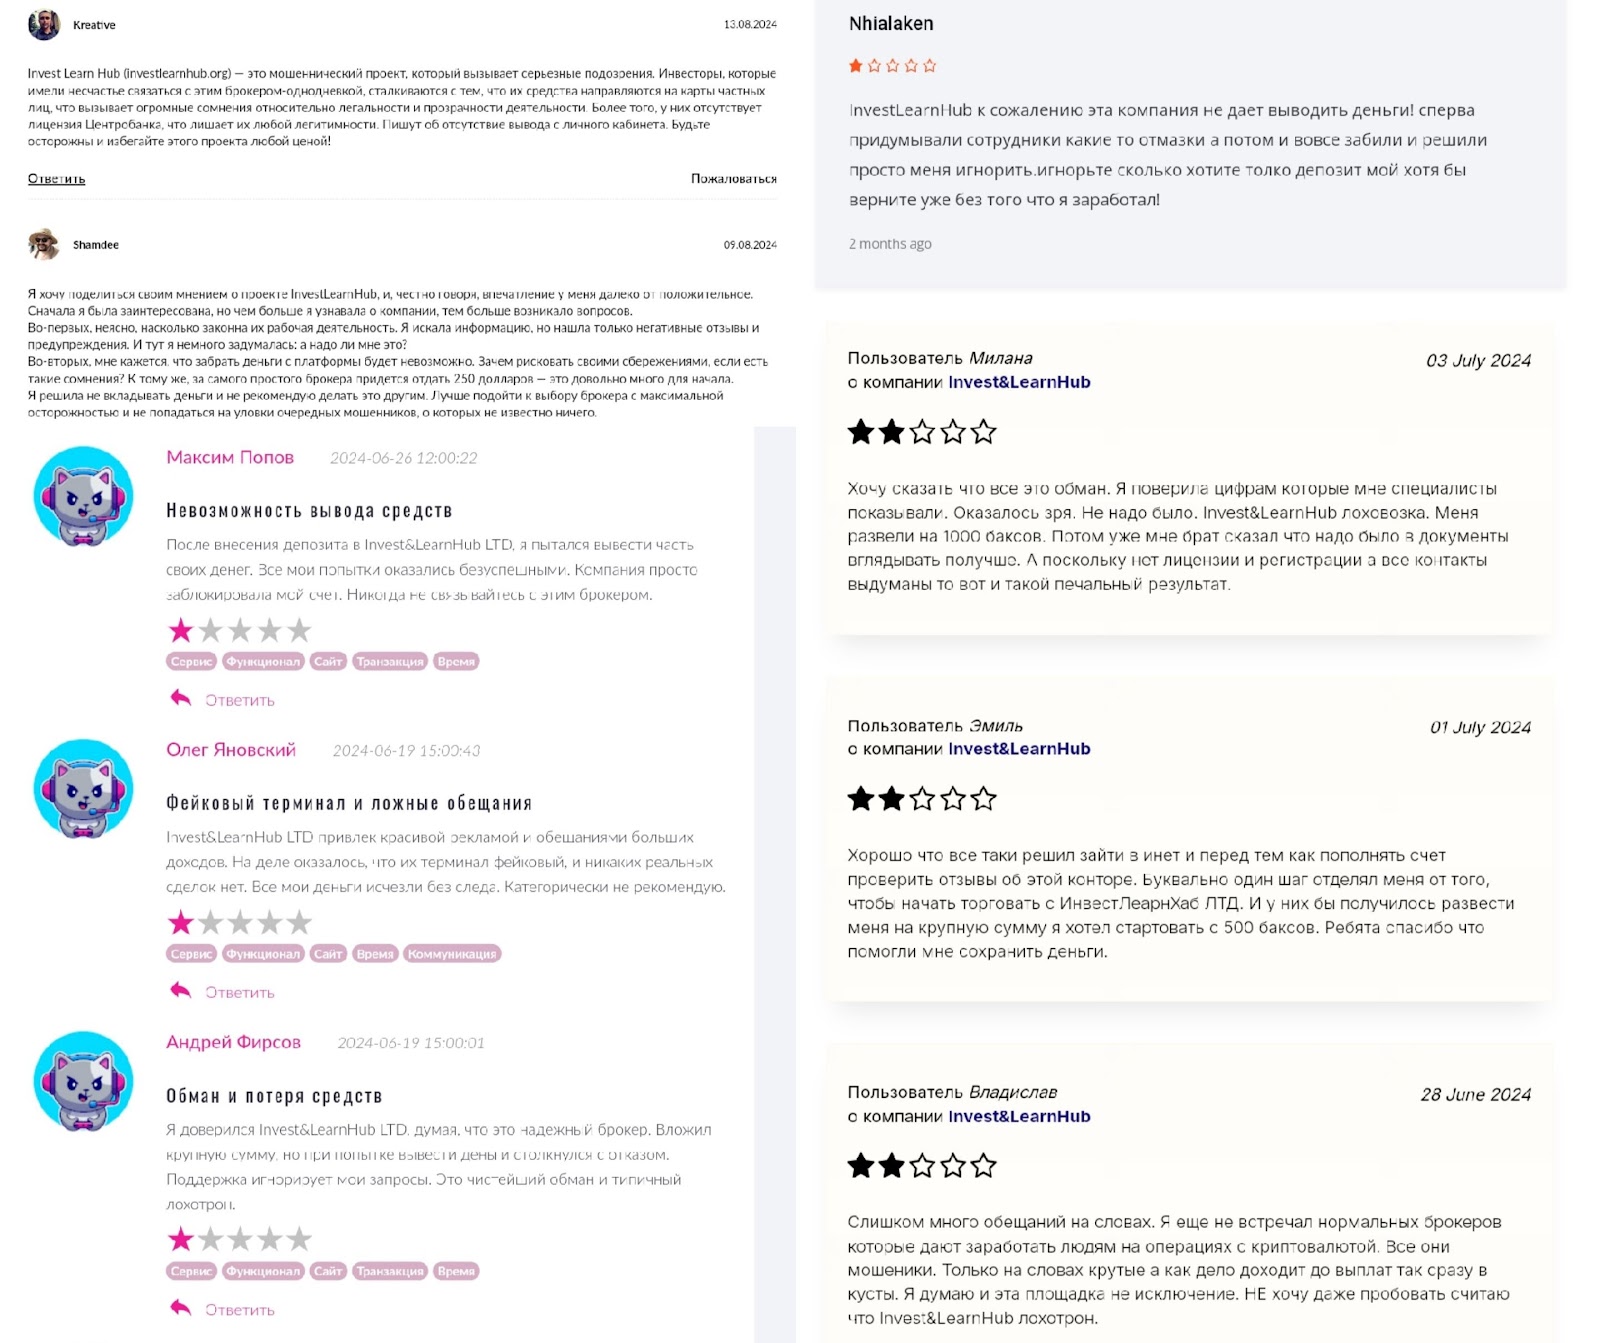Screen dimensions: 1600x1343
Task: Click the reply arrow under Андрей Фирсов's review
Action: pos(181,1308)
